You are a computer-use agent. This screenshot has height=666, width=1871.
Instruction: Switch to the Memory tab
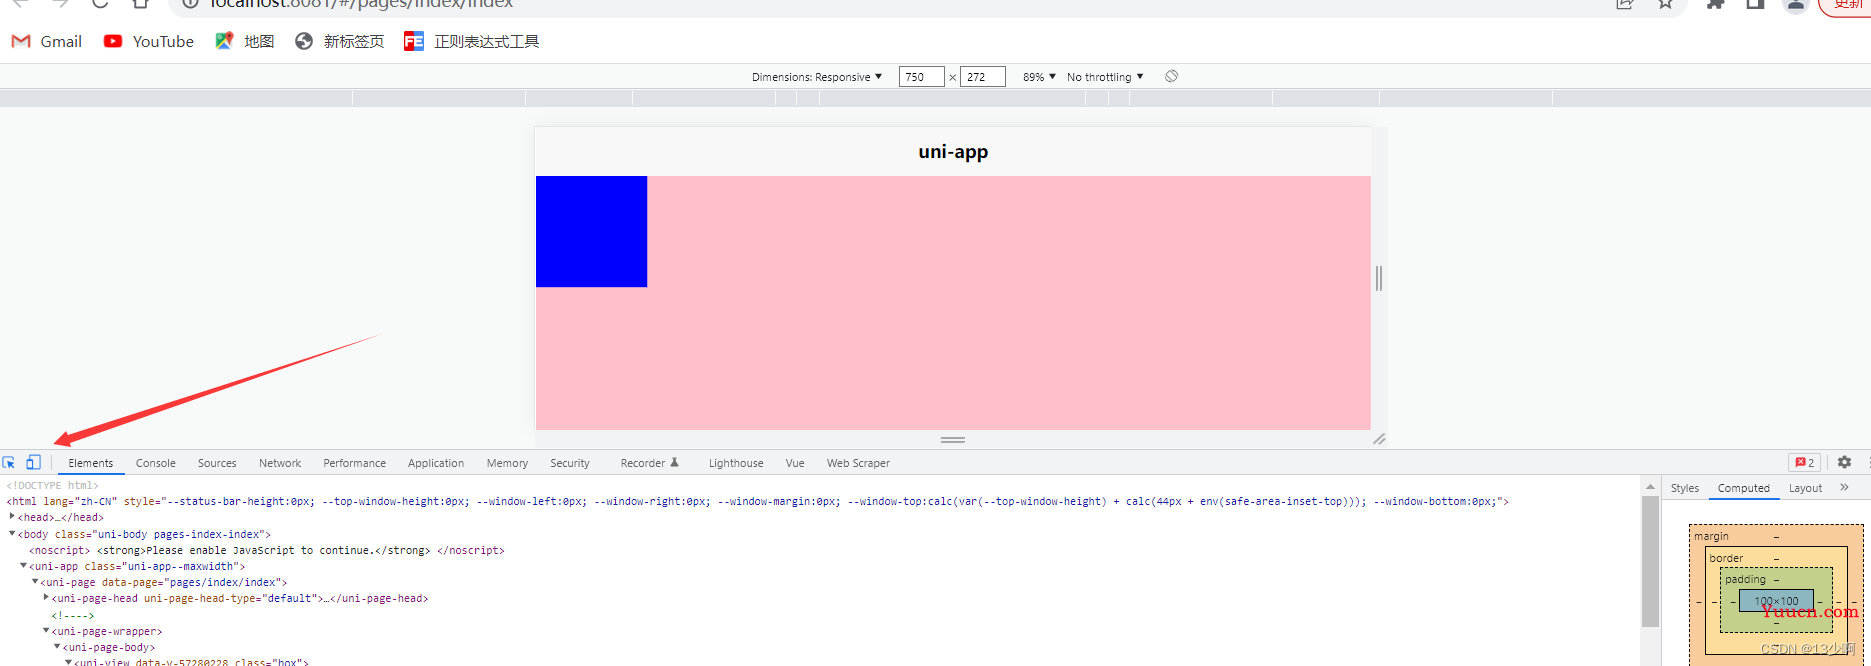[x=507, y=463]
